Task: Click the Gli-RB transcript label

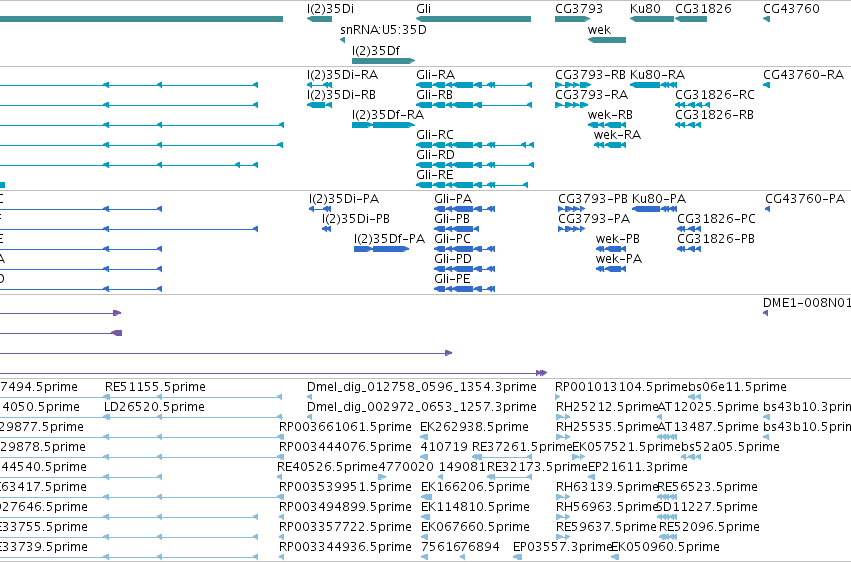Action: coord(434,95)
